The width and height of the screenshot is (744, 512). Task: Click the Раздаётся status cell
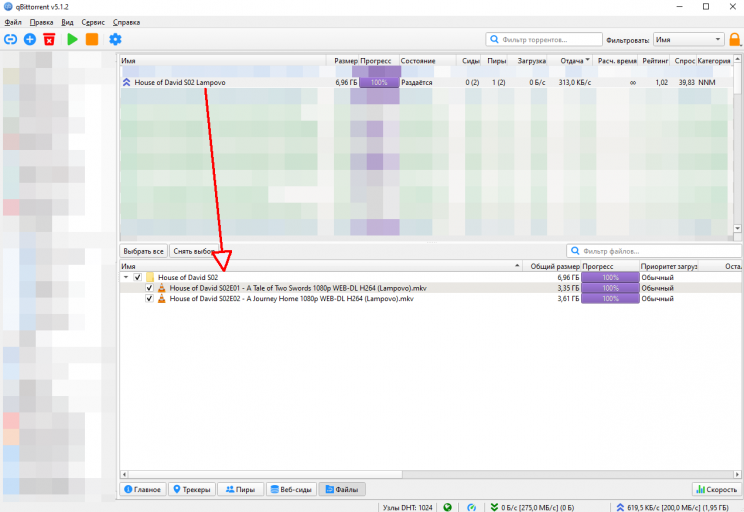point(417,82)
